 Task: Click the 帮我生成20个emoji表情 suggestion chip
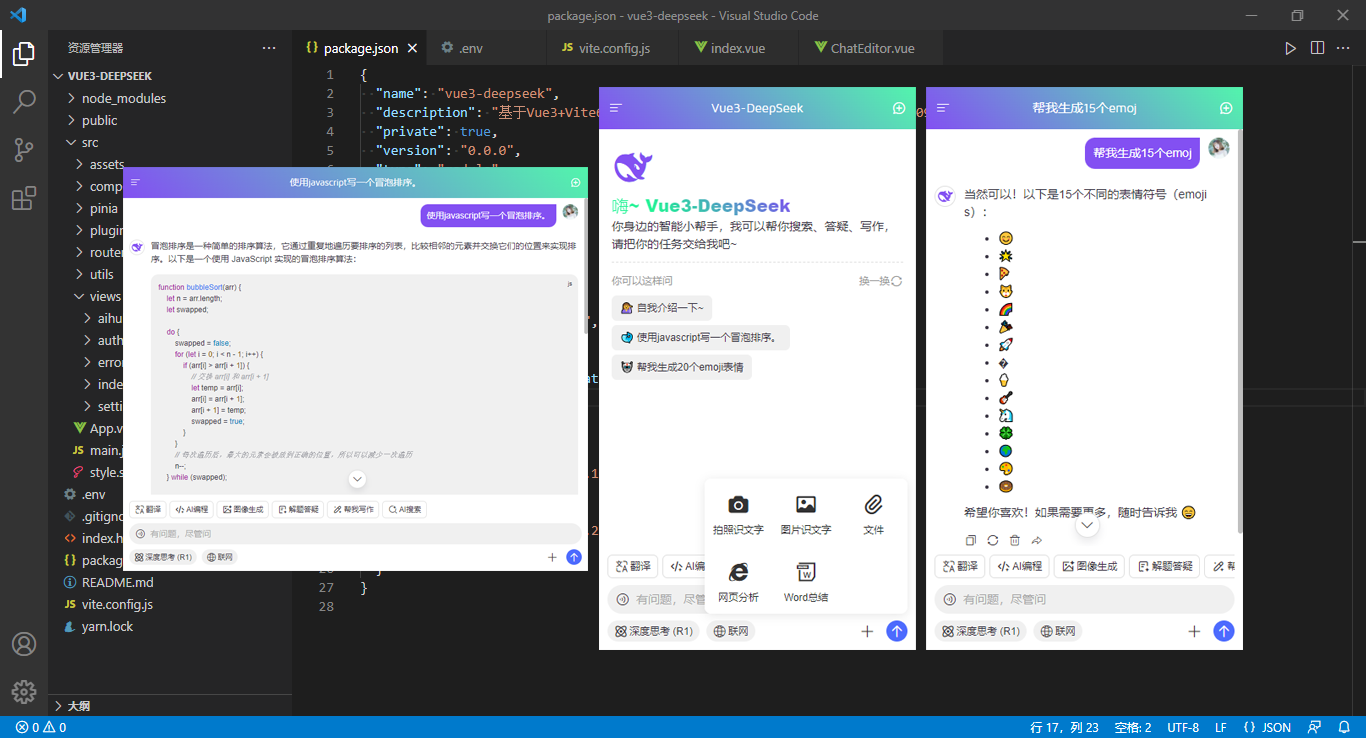682,367
